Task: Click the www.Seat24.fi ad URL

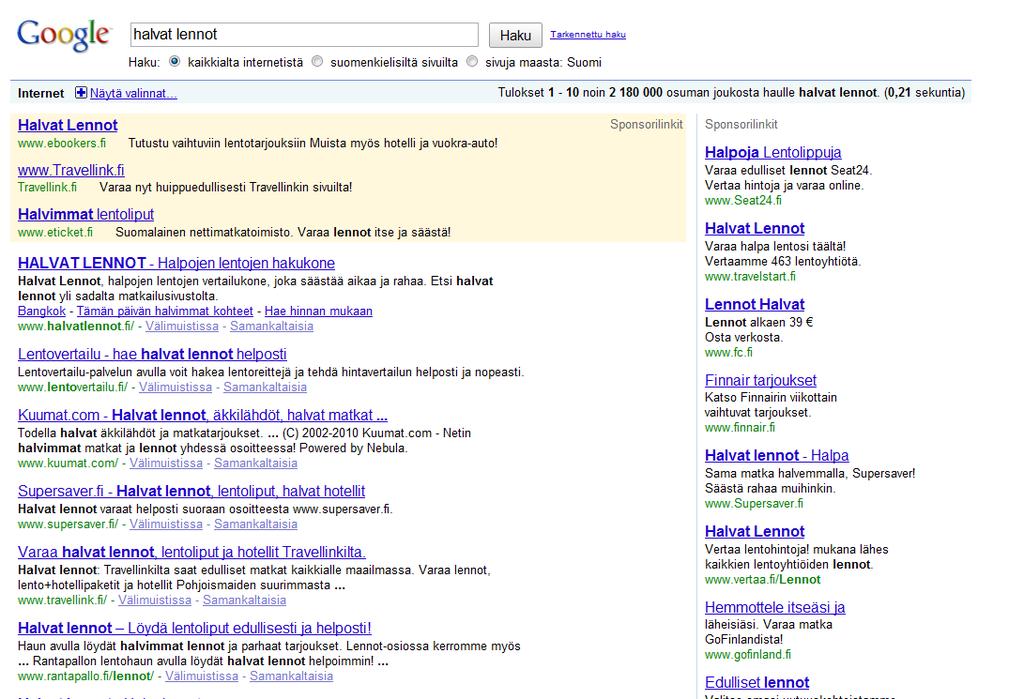Action: point(743,201)
